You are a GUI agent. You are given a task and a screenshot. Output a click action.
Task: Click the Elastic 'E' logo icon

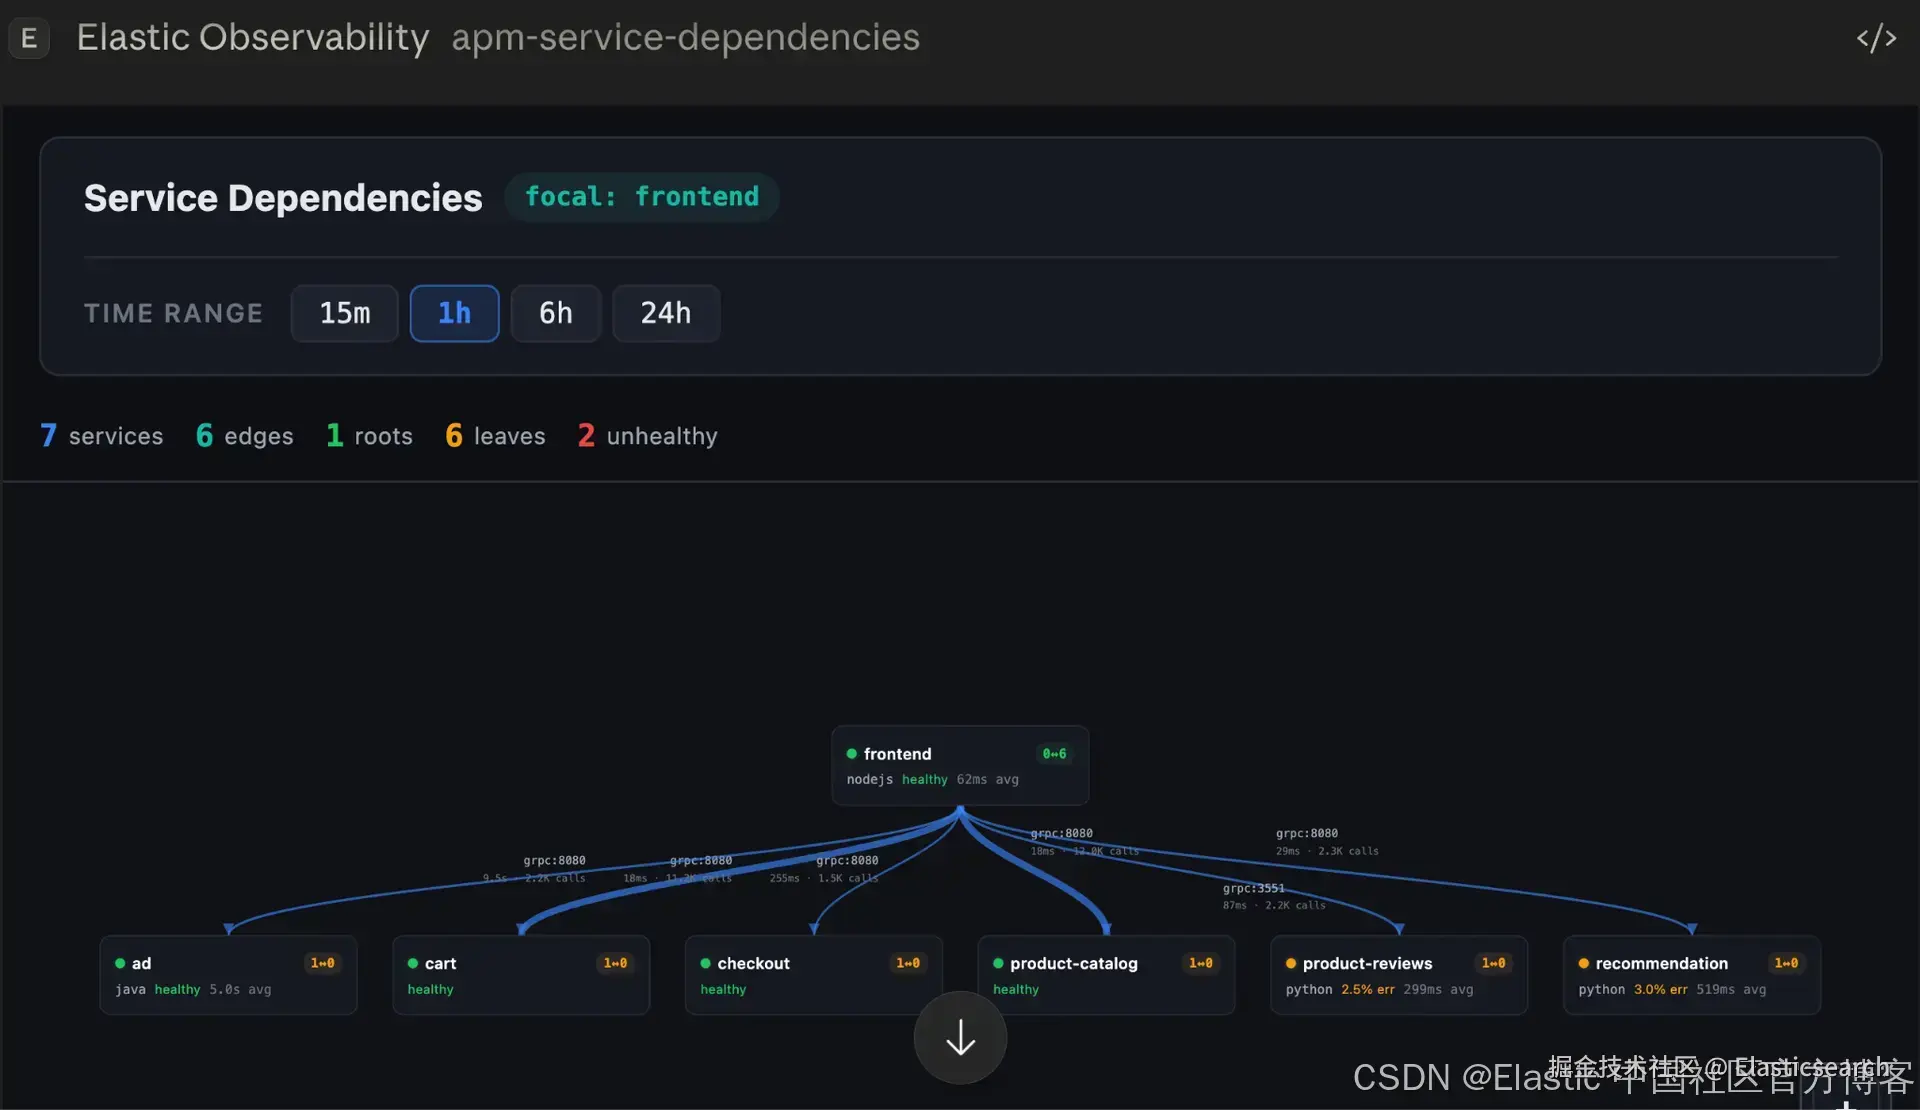pos(29,39)
